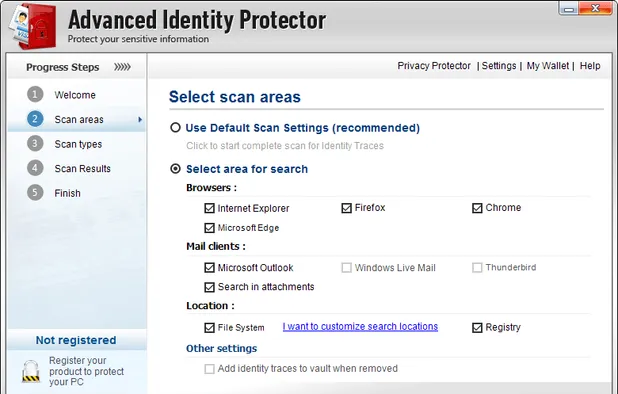This screenshot has height=394, width=618.
Task: Click 'Click to start complete scan for Identity Traces' text
Action: point(285,146)
